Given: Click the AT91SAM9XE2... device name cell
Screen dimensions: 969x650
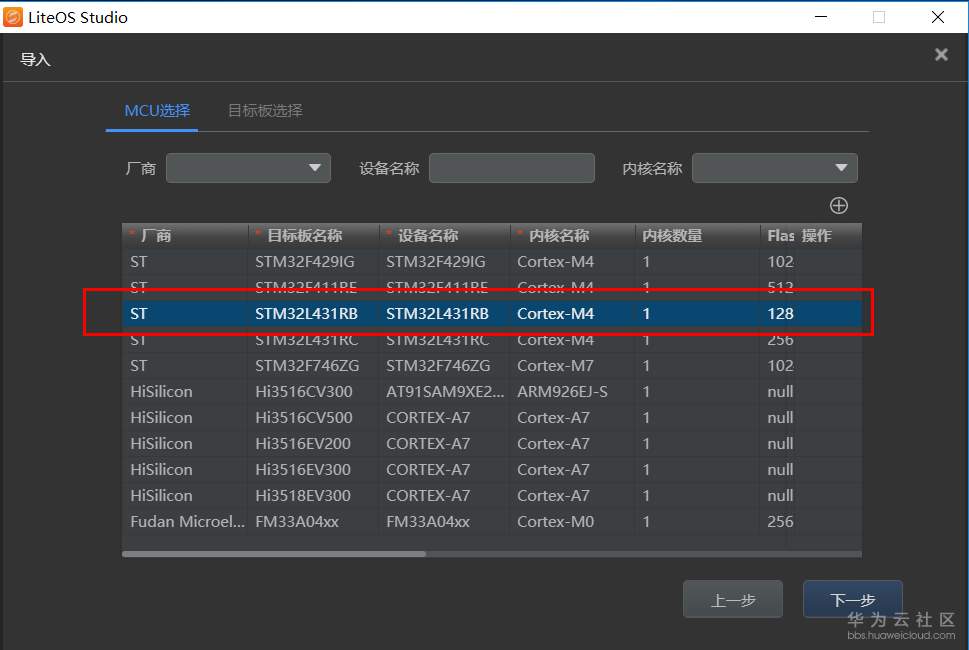Looking at the screenshot, I should point(445,392).
